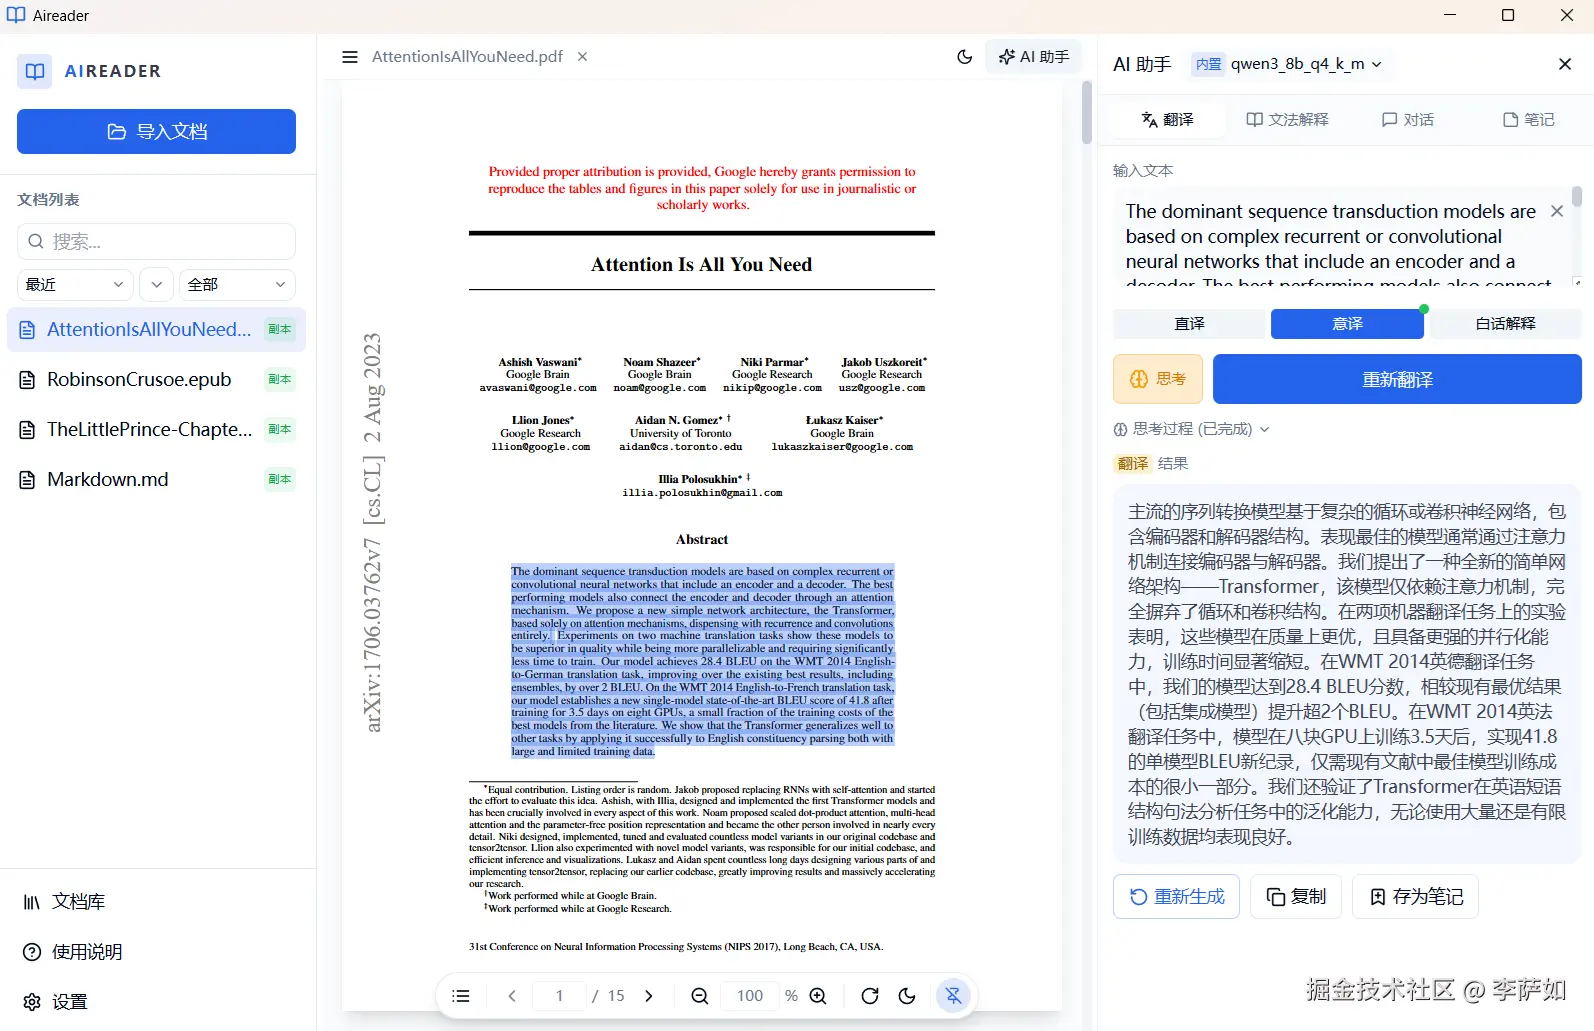This screenshot has height=1031, width=1594.
Task: Toggle the sort direction chevron button
Action: click(156, 284)
